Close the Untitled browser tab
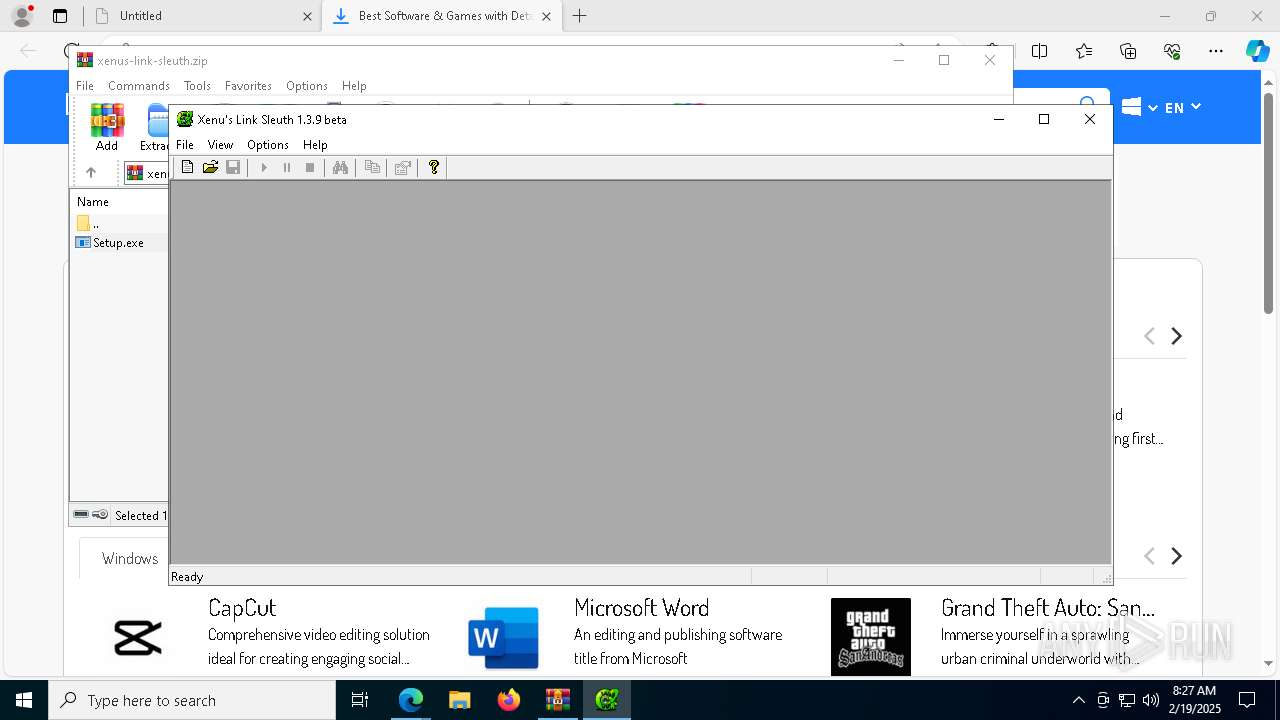 point(307,16)
